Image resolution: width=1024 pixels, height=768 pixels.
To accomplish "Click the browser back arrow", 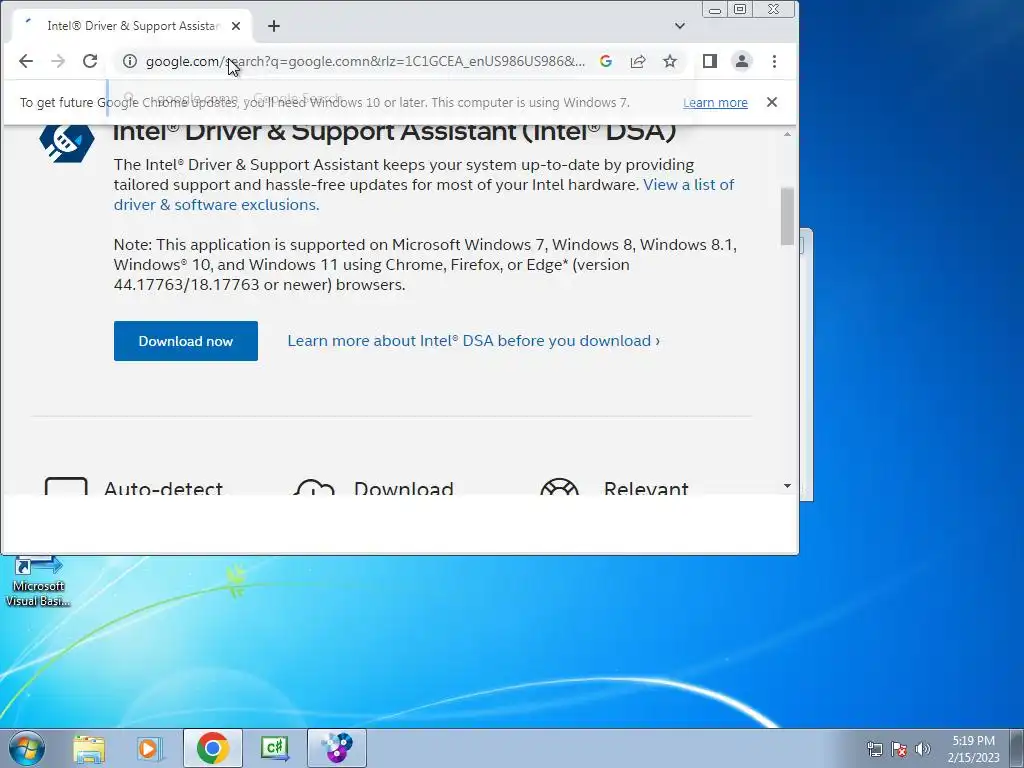I will click(25, 61).
